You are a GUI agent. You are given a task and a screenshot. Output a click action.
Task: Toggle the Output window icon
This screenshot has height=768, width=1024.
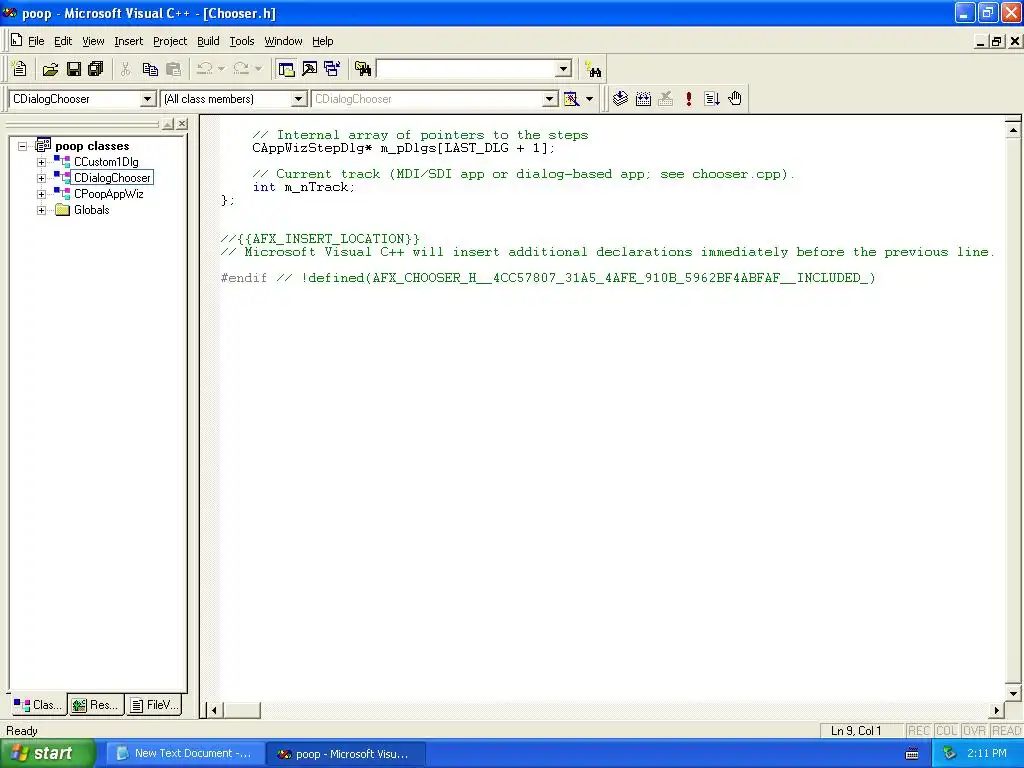click(309, 69)
